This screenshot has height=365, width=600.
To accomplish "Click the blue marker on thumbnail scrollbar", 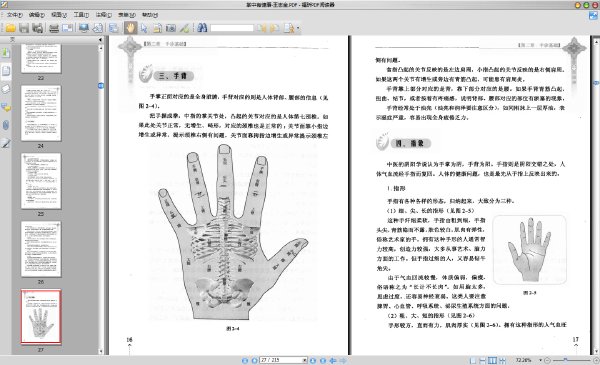I will [101, 86].
